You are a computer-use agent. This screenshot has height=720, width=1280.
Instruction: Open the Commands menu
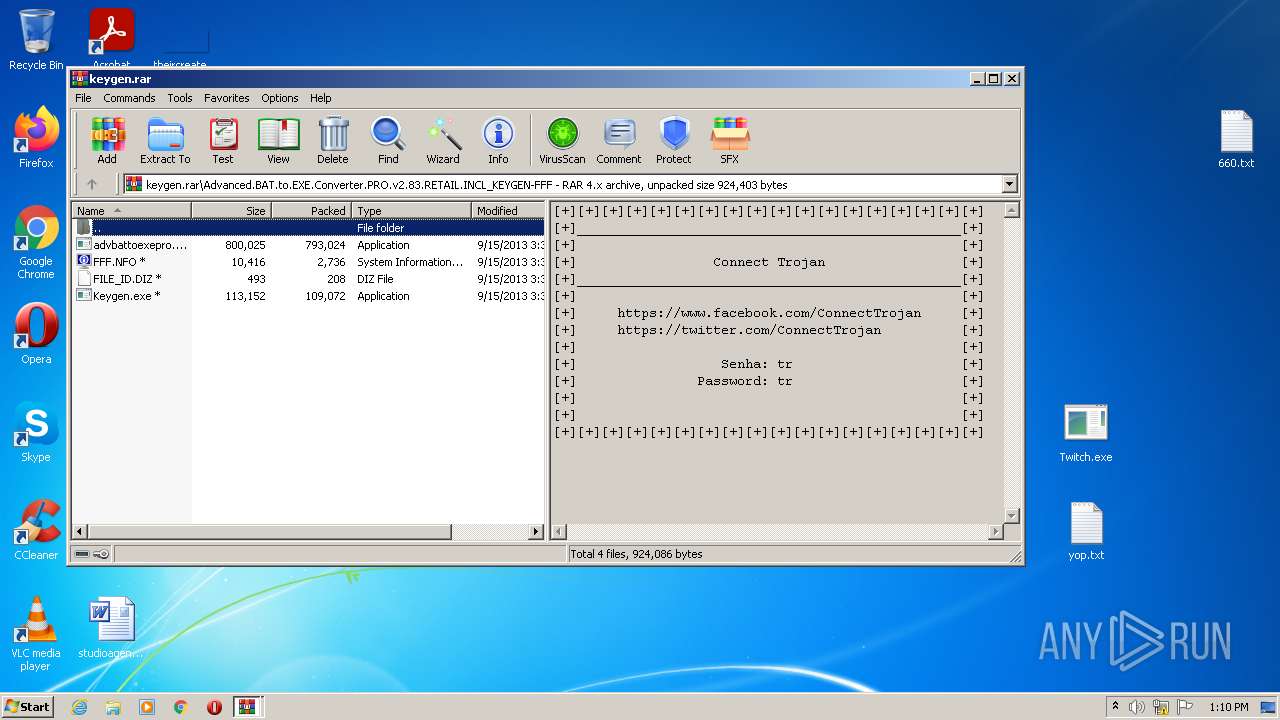(x=129, y=98)
